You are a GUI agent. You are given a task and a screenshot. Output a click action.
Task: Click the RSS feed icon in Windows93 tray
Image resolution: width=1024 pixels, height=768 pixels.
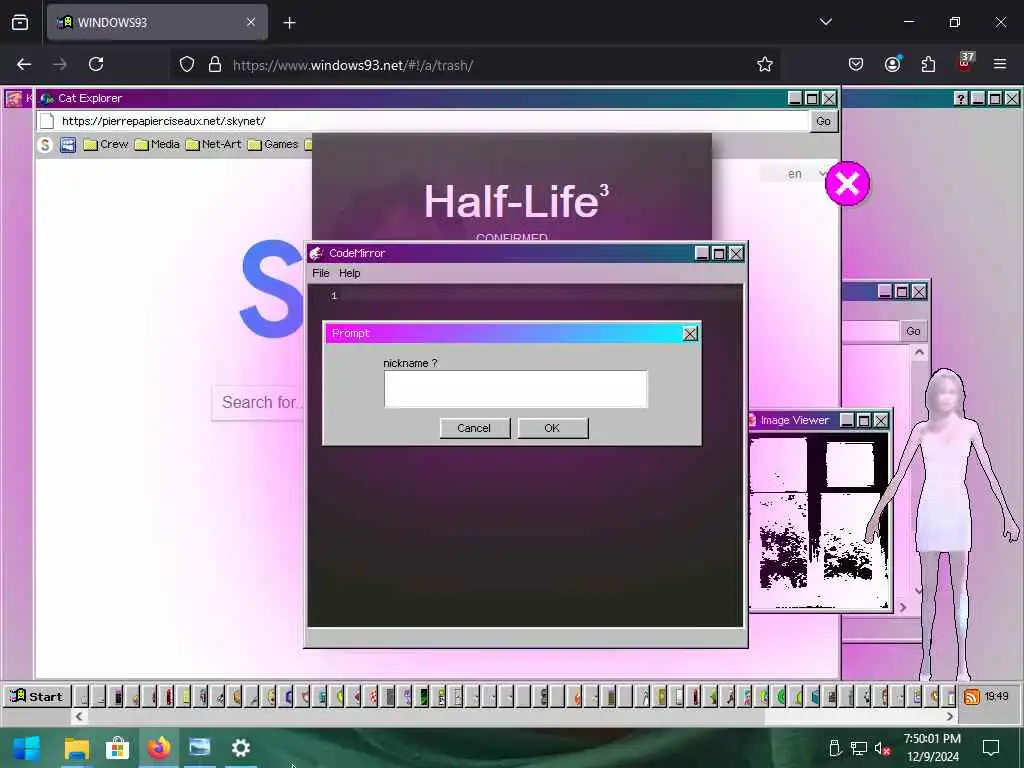971,697
